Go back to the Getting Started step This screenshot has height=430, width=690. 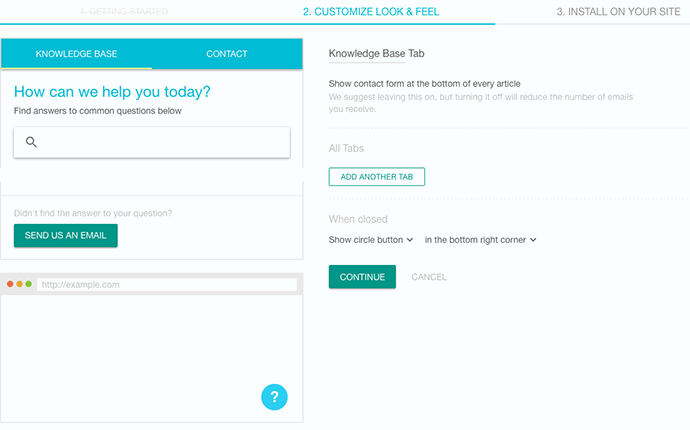tap(124, 11)
